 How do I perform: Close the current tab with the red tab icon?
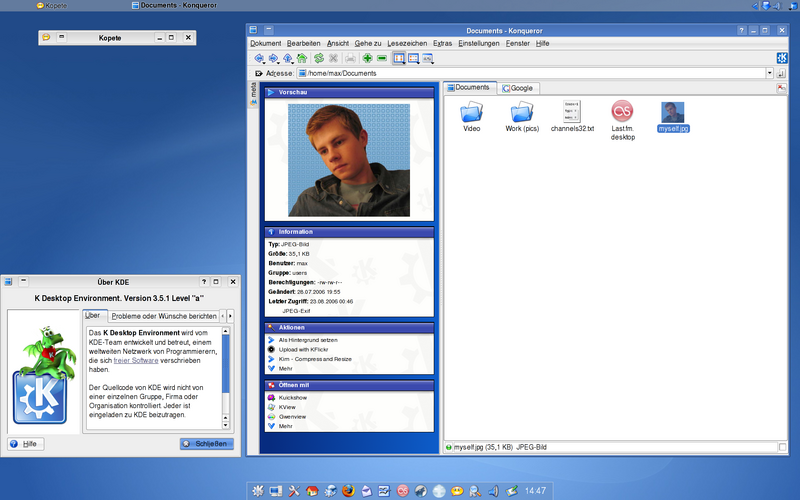(x=781, y=88)
